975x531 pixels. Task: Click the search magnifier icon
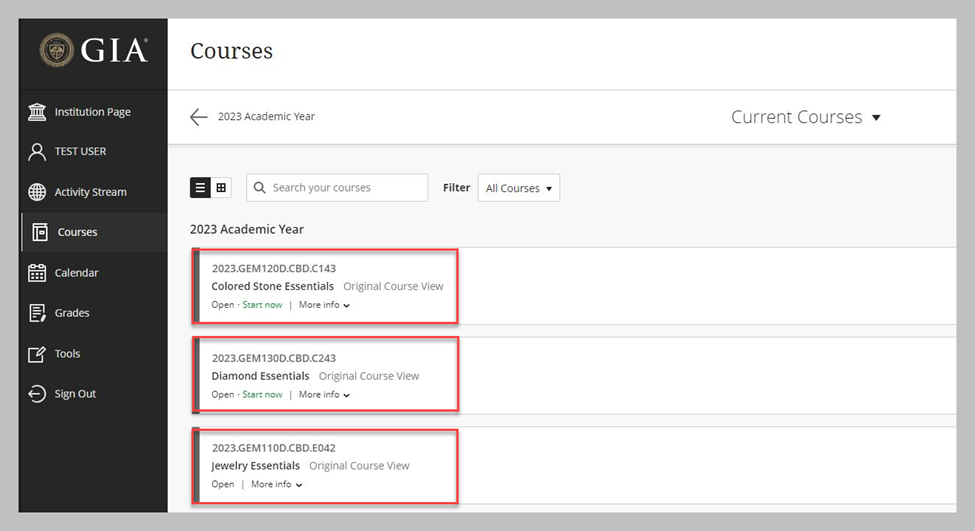click(x=259, y=187)
